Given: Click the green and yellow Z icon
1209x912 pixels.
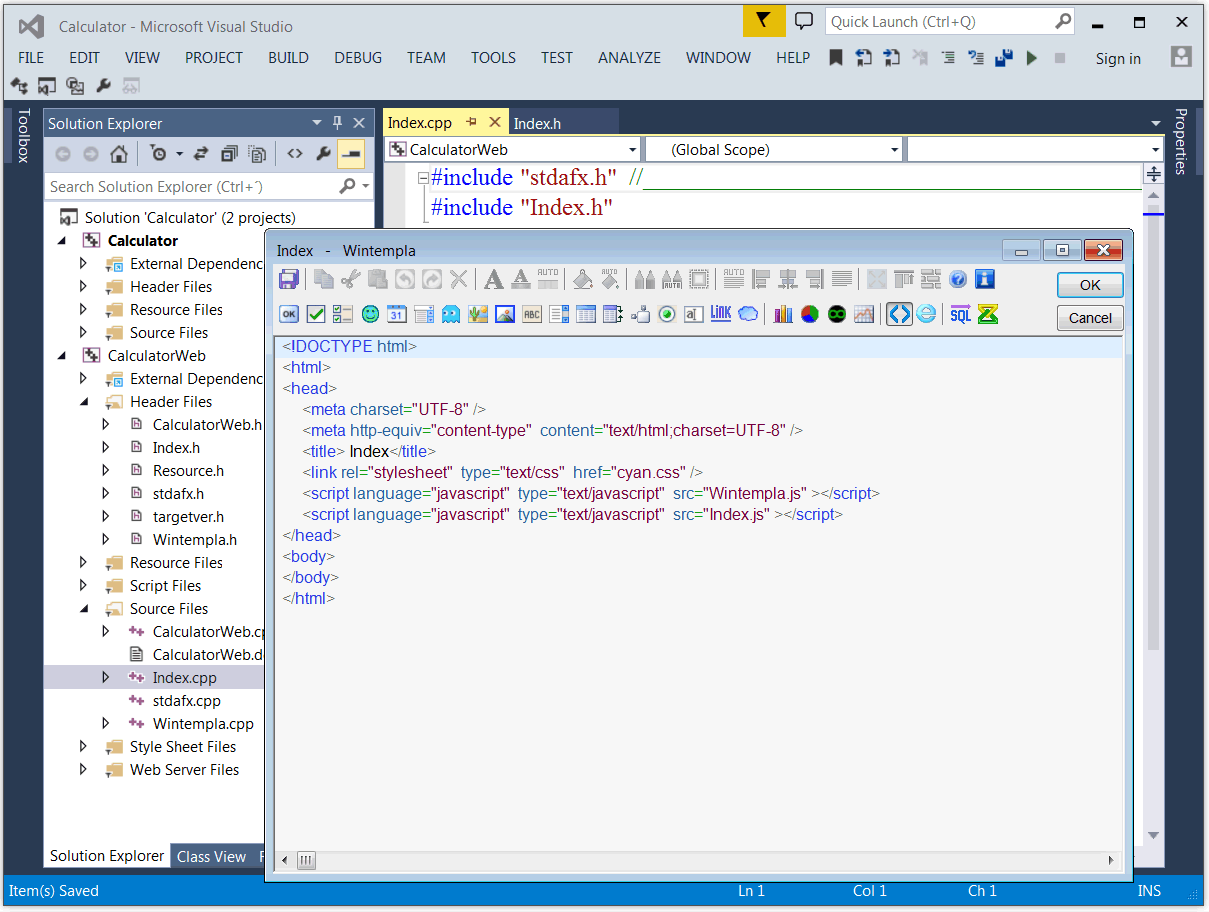Looking at the screenshot, I should point(988,314).
